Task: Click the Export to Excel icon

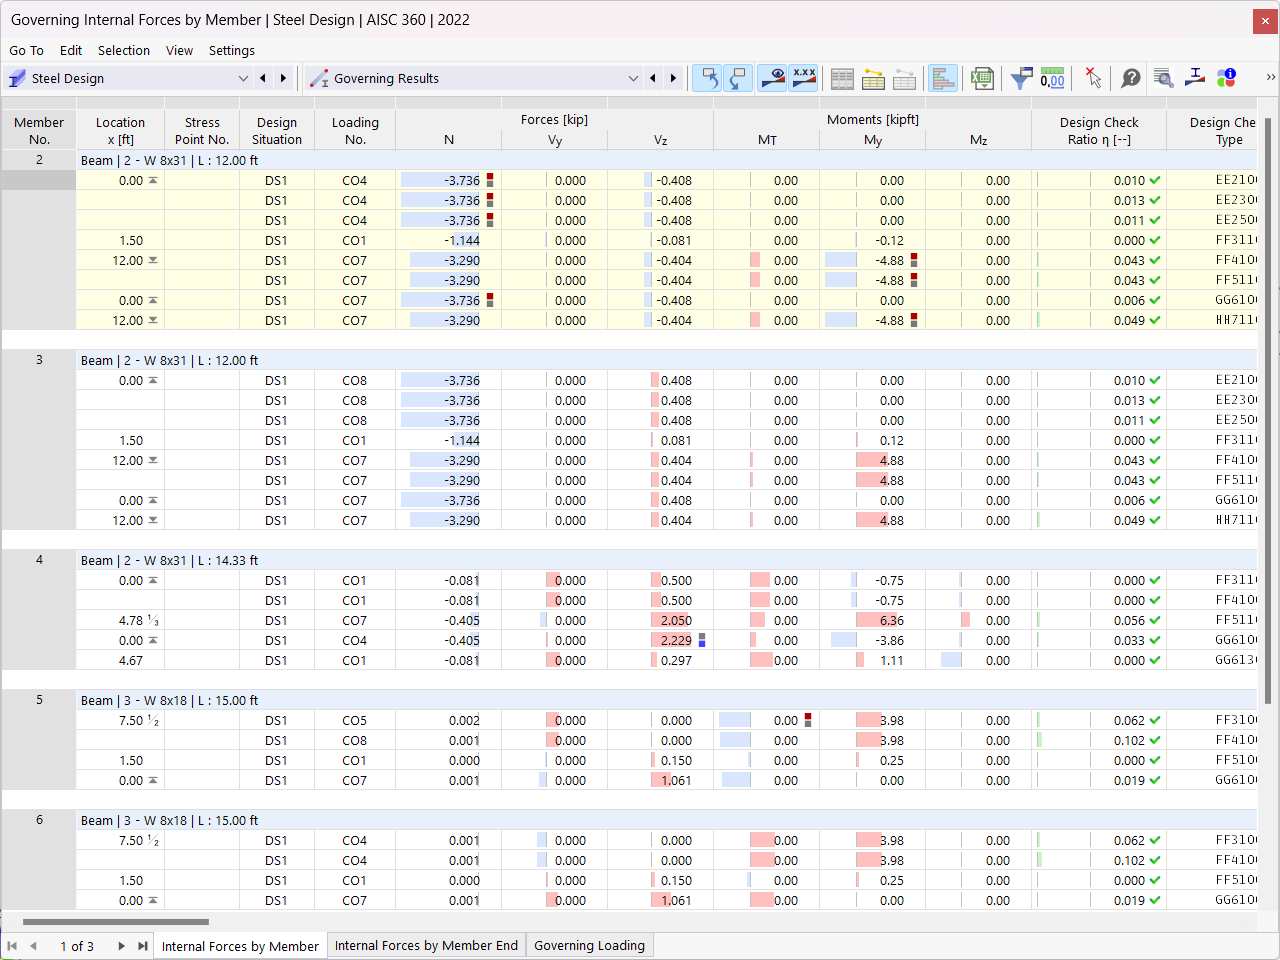Action: [x=982, y=78]
